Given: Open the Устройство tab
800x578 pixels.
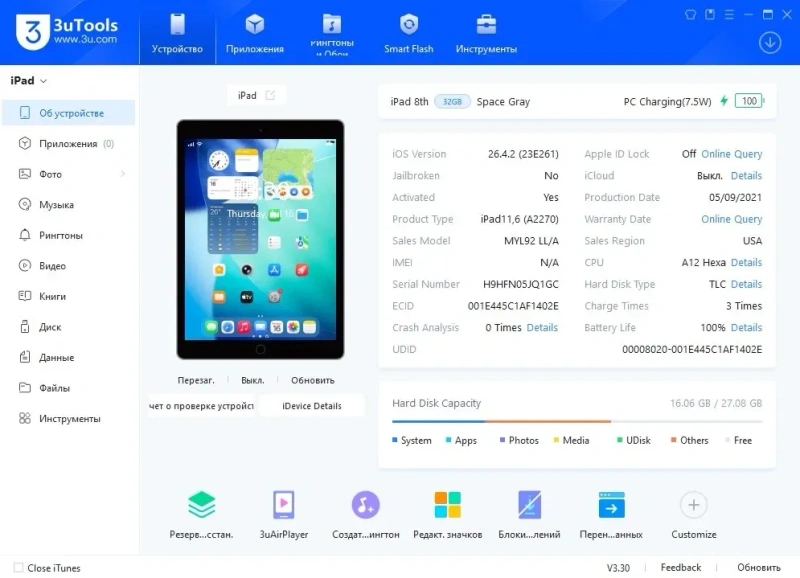Looking at the screenshot, I should pos(177,34).
